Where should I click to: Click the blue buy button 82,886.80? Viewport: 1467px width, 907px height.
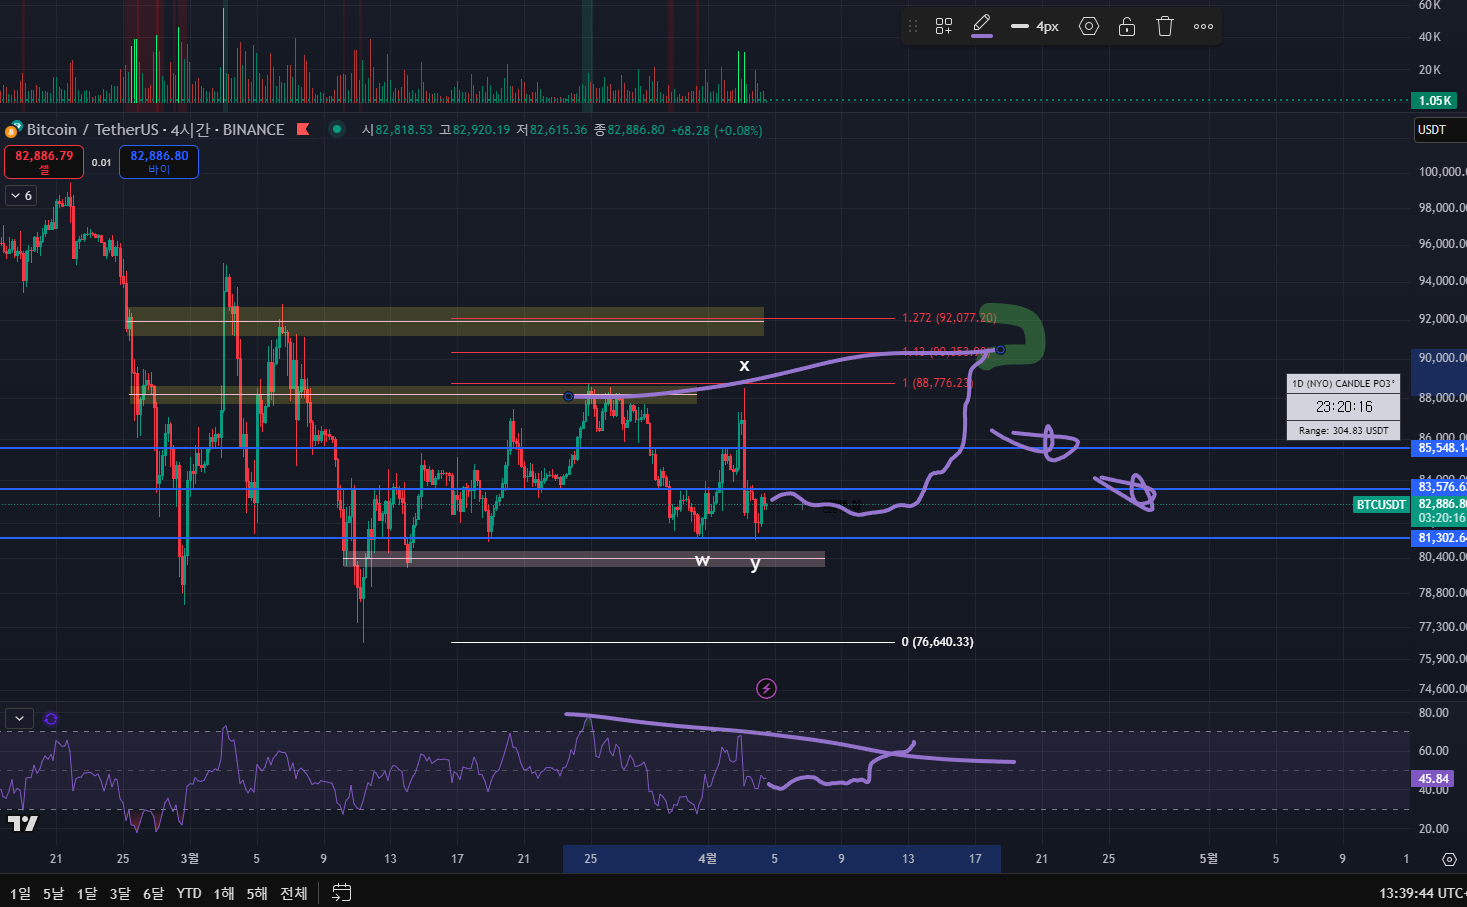[x=159, y=161]
